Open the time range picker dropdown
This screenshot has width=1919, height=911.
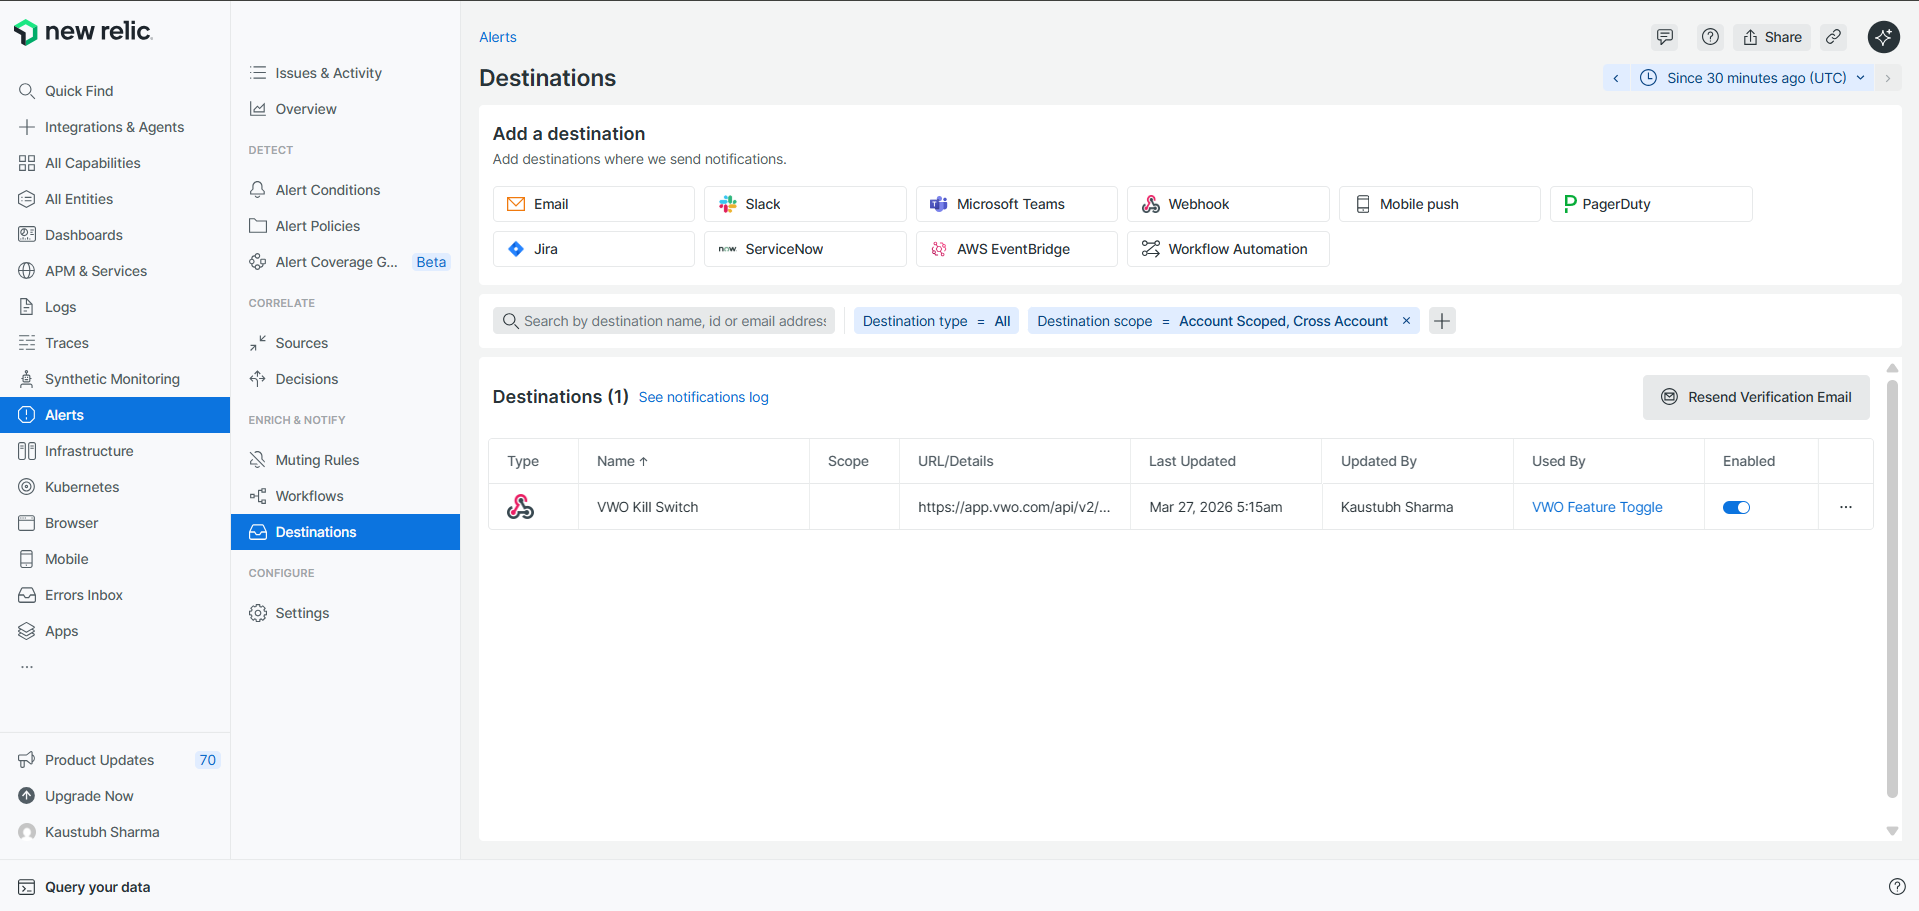[1752, 78]
